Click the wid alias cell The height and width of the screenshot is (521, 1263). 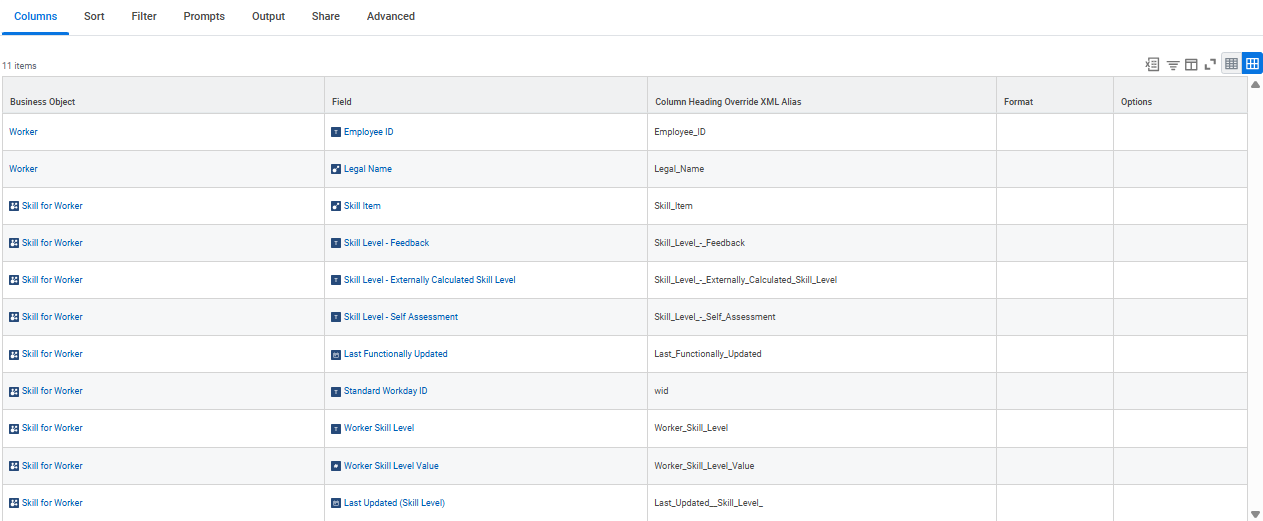[822, 391]
